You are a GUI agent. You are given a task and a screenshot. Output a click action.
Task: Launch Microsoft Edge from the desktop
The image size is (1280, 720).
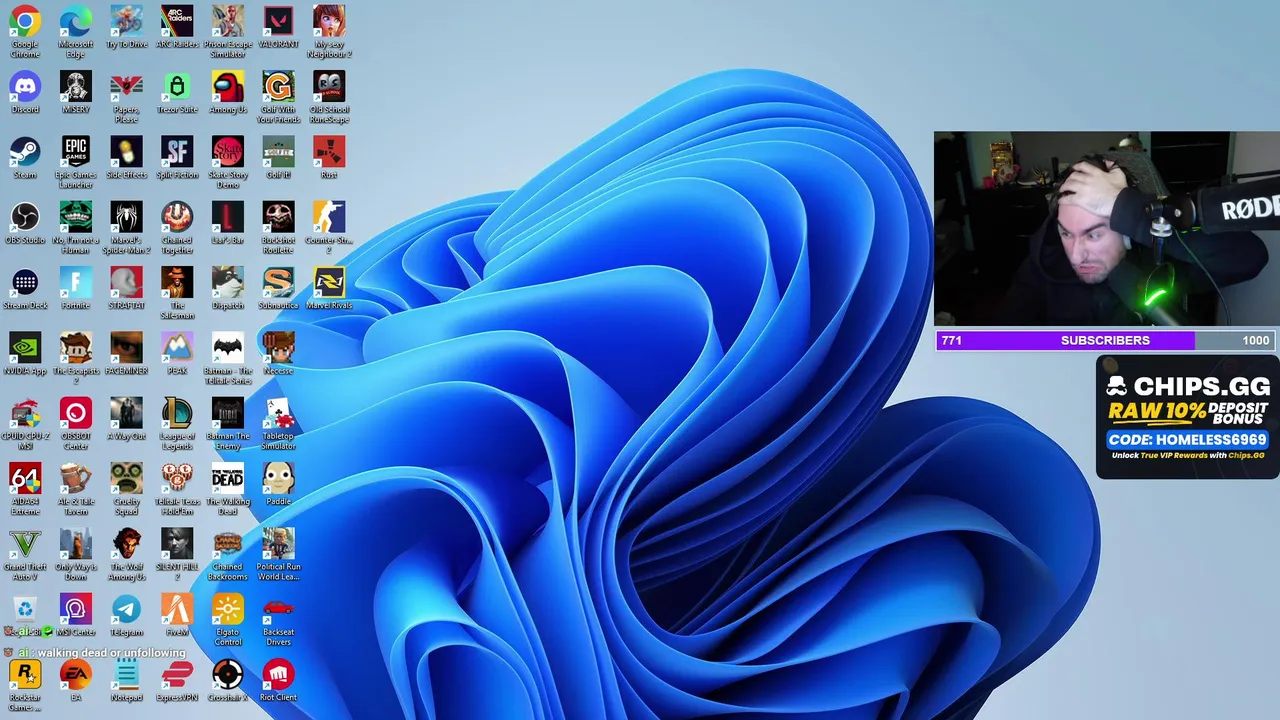pyautogui.click(x=76, y=21)
